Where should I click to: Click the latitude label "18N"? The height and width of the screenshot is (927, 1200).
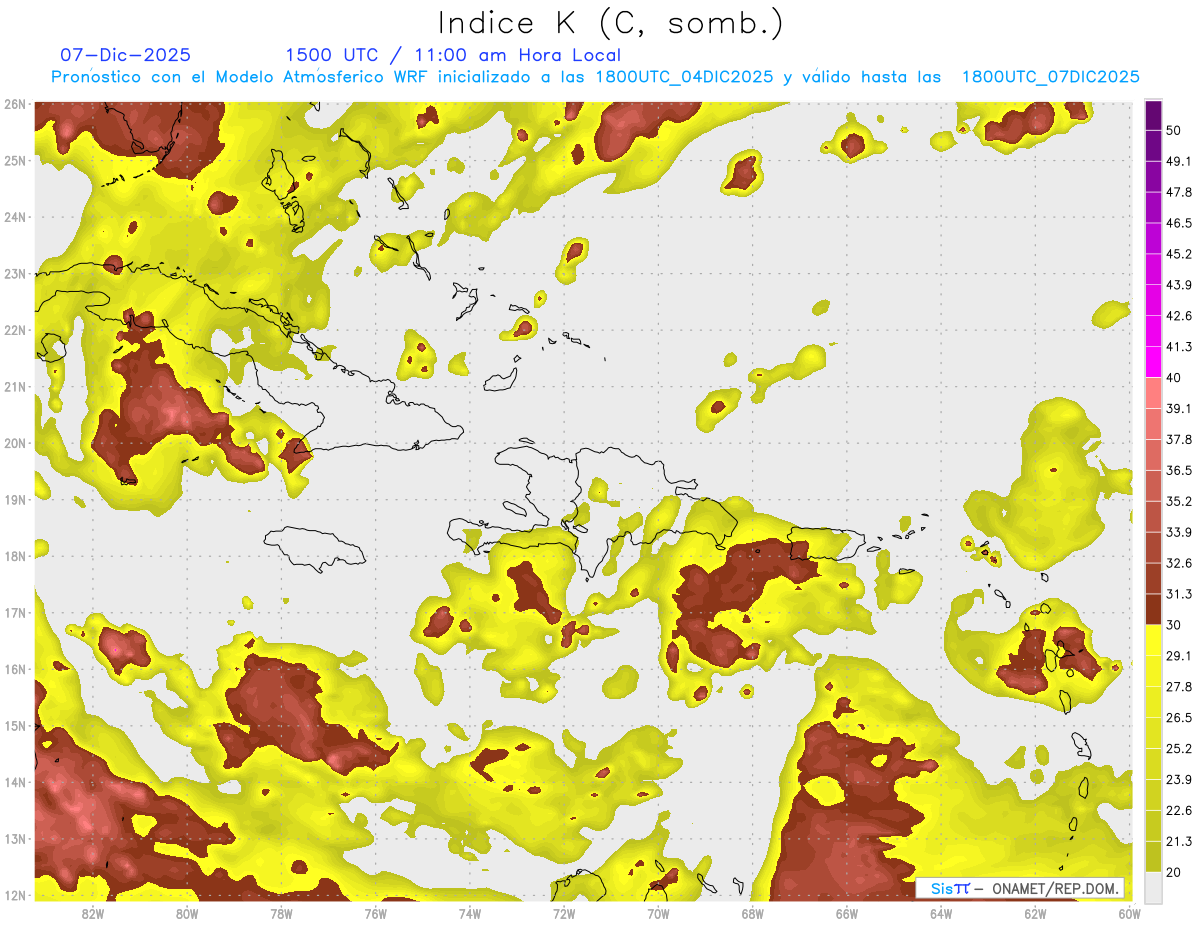(14, 556)
